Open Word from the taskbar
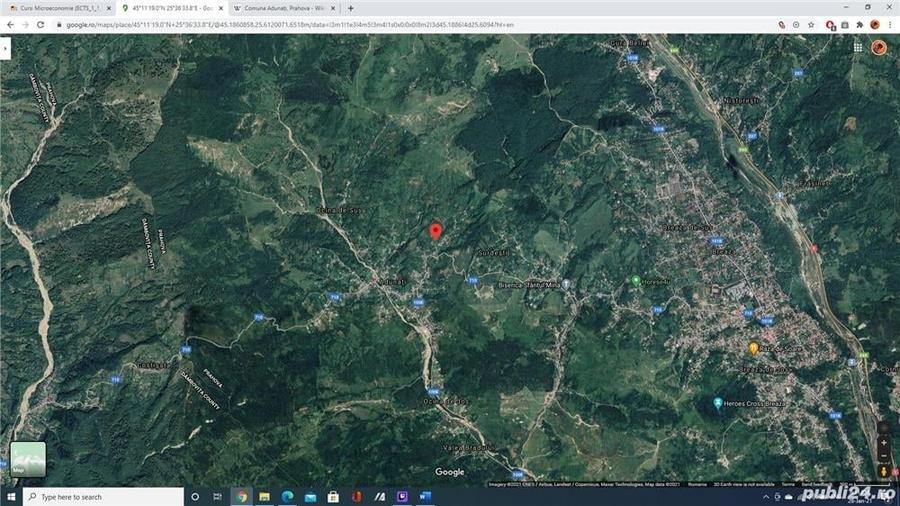This screenshot has width=900, height=506. coord(425,497)
